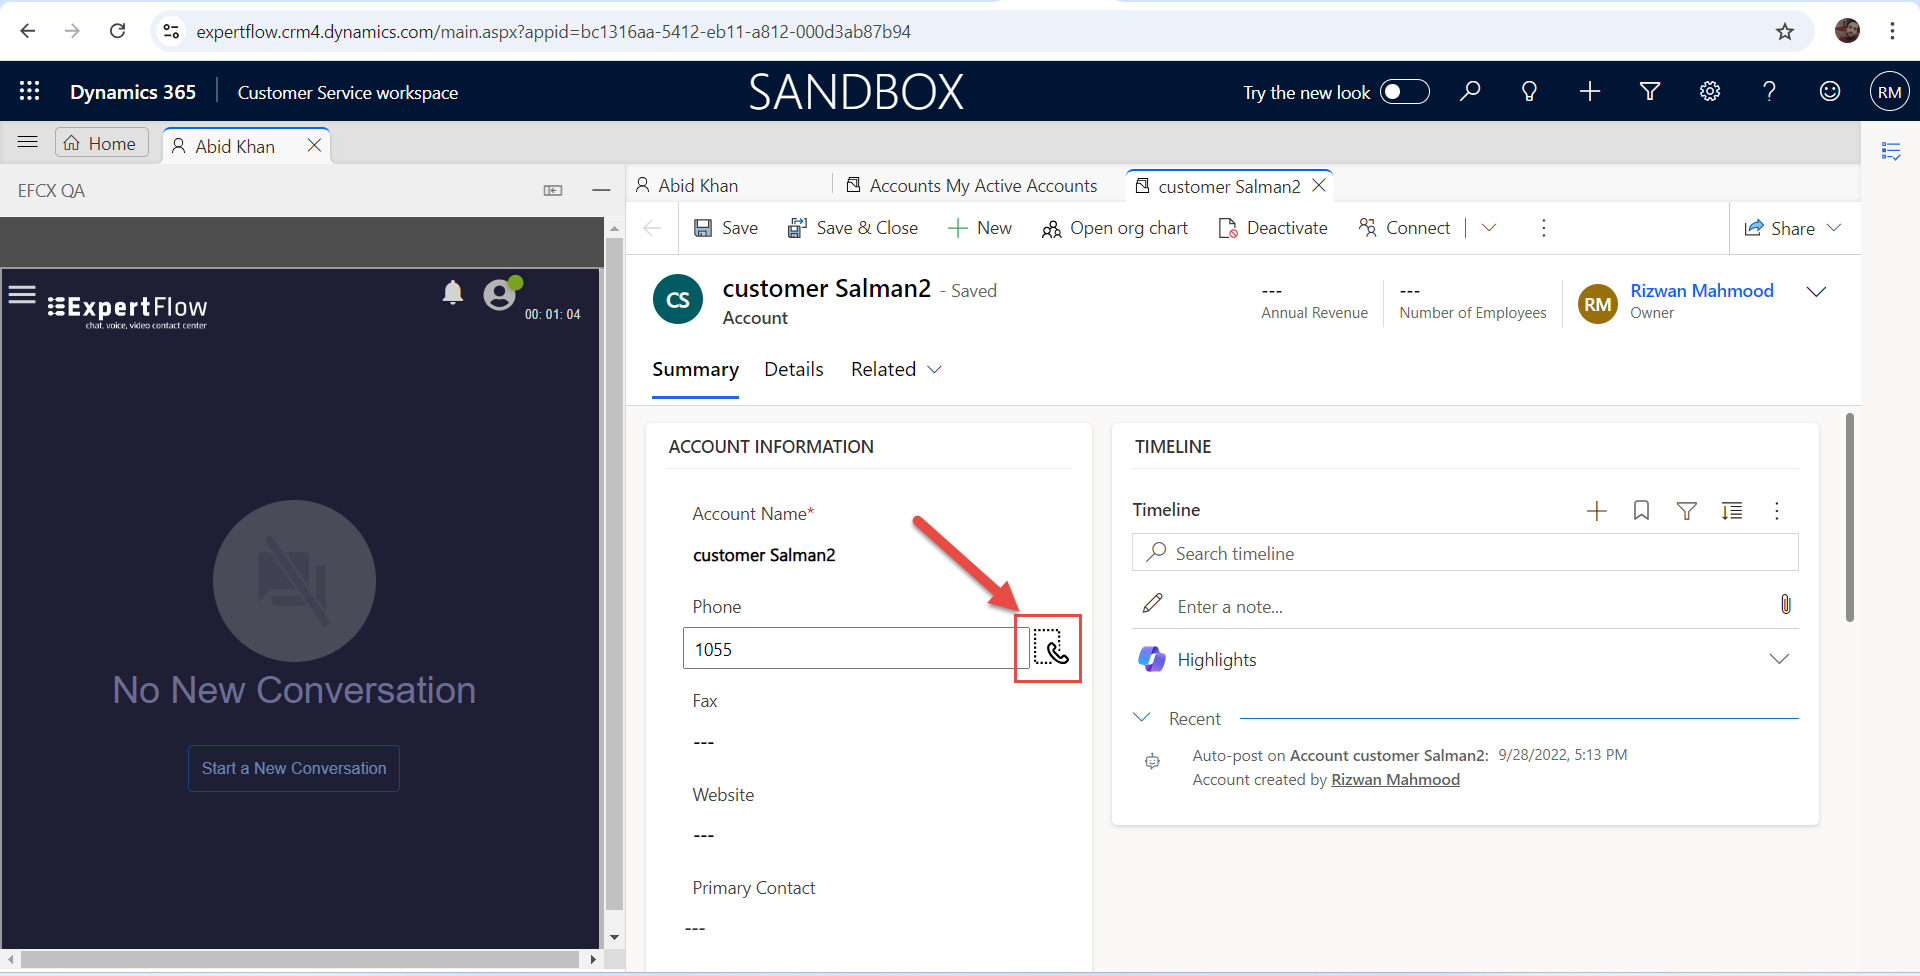
Task: Collapse the Recent timeline section
Action: (x=1142, y=718)
